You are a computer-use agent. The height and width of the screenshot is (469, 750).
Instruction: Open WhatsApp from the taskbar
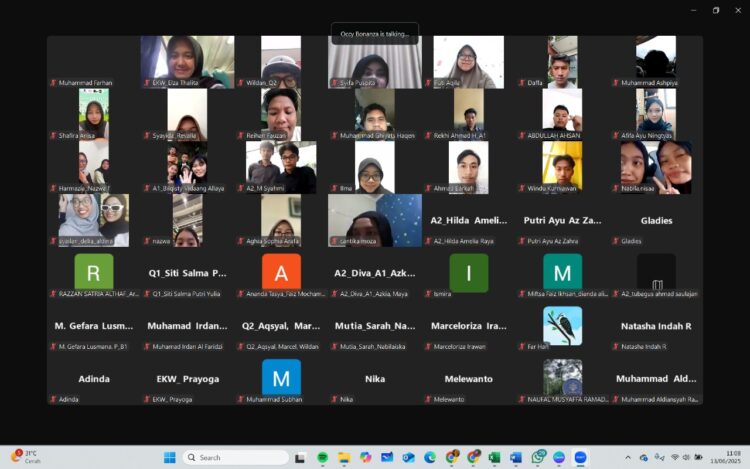[538, 457]
